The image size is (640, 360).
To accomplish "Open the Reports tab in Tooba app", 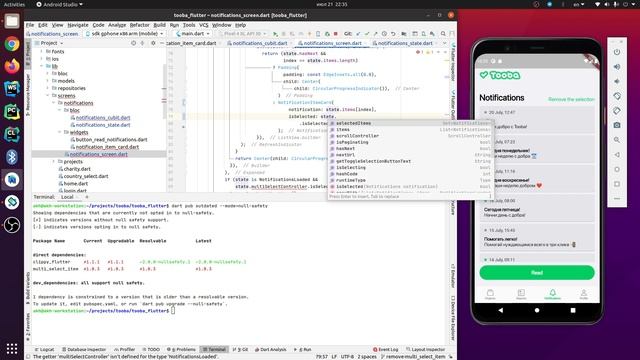I will click(x=521, y=294).
